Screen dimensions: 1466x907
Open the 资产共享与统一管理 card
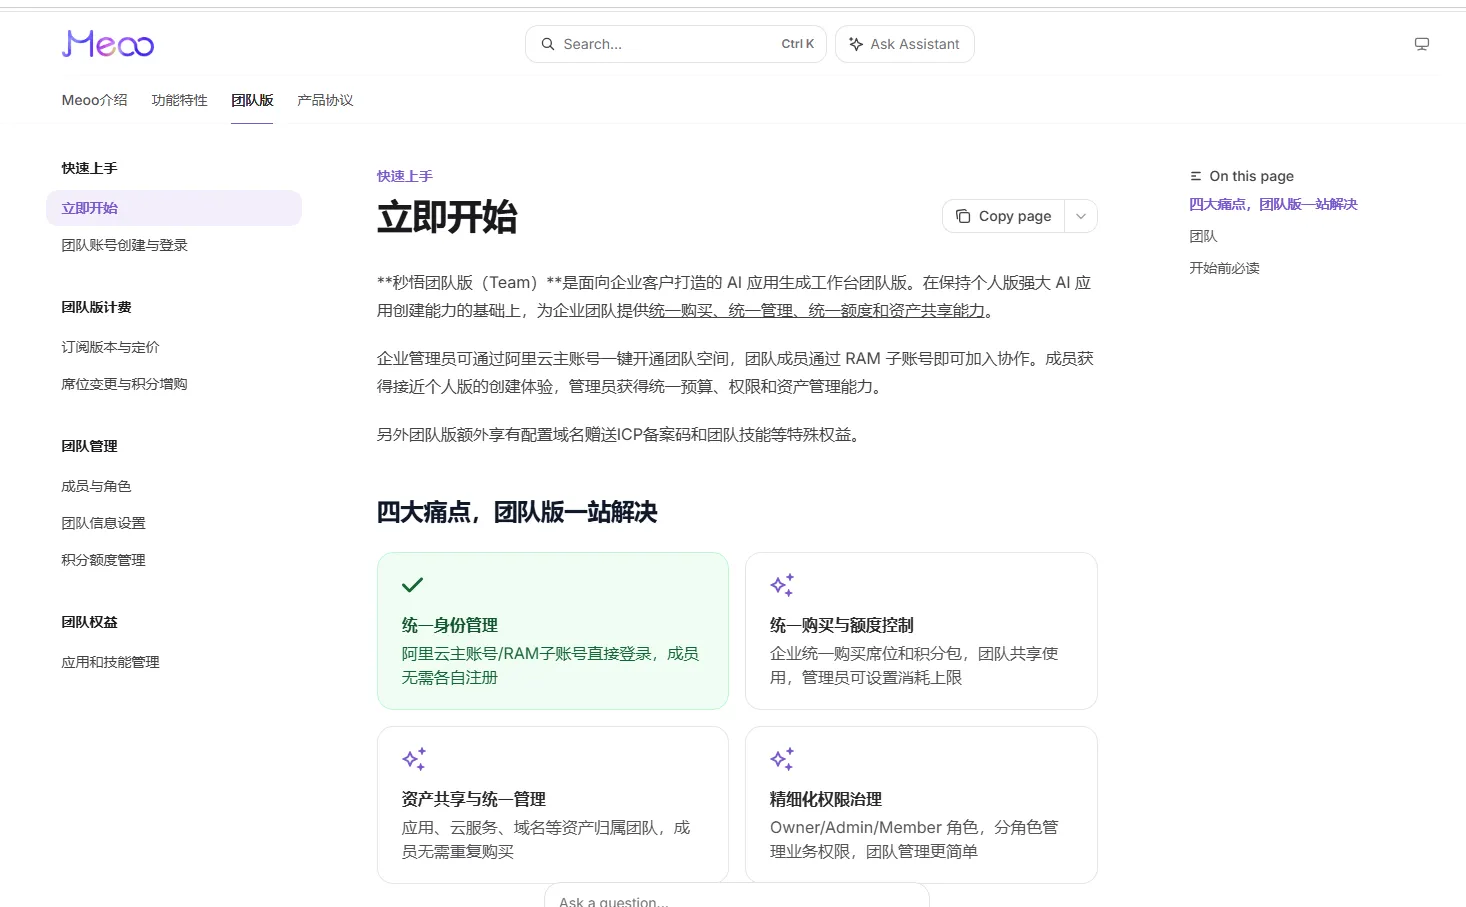(x=553, y=805)
